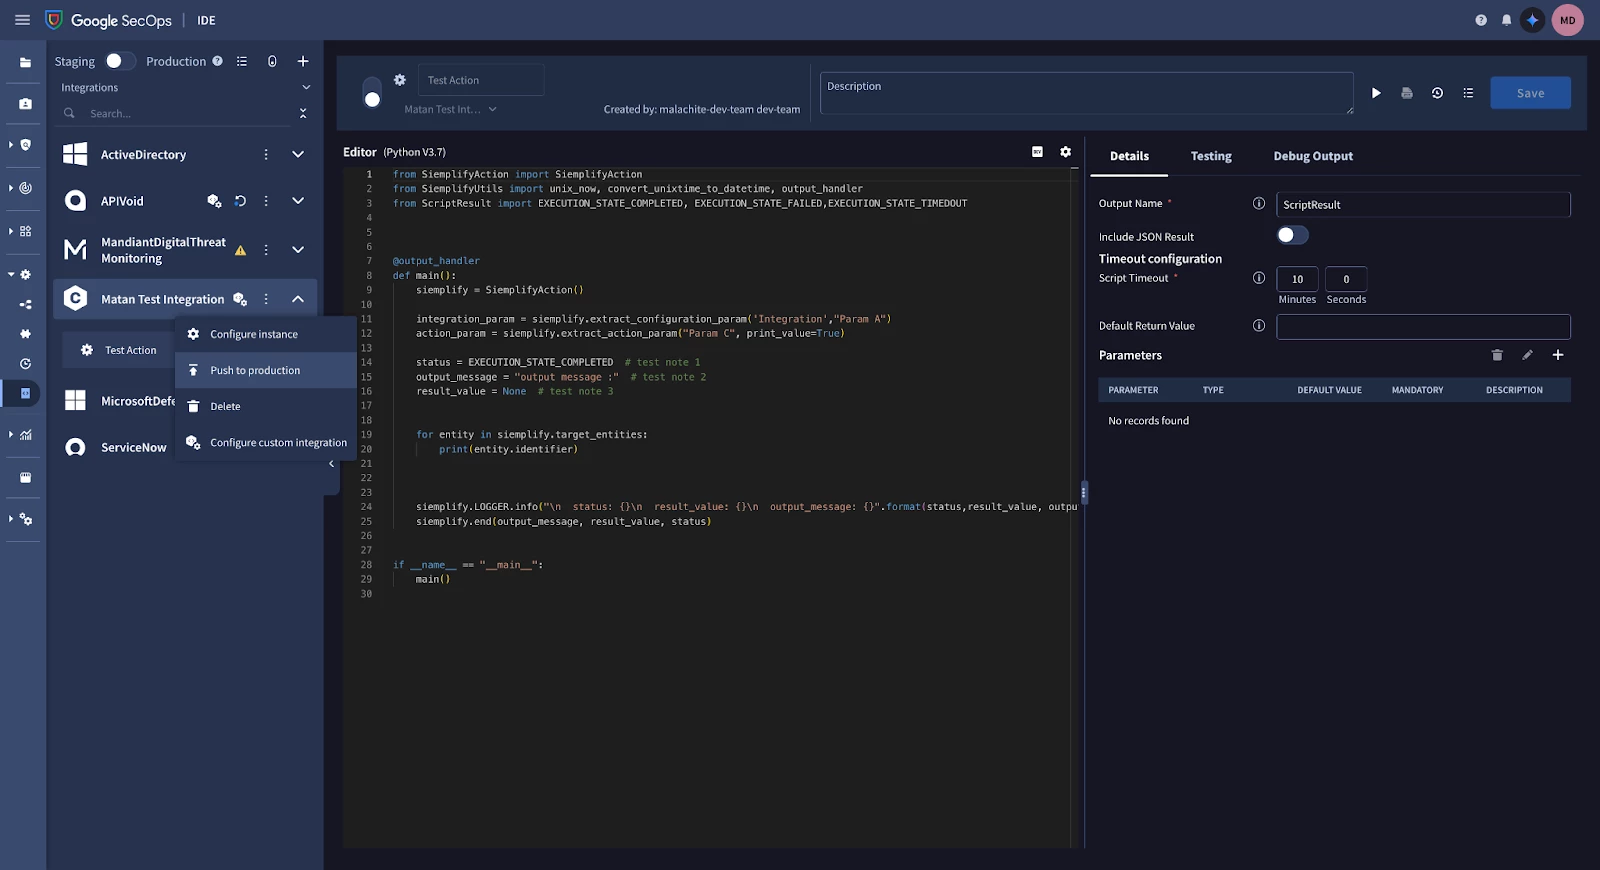Switch to the Testing tab

(x=1211, y=156)
